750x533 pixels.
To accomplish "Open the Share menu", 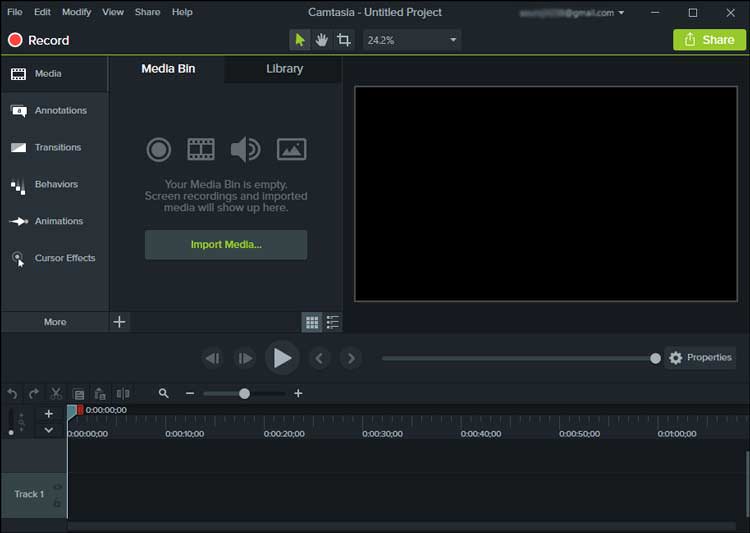I will coord(147,12).
